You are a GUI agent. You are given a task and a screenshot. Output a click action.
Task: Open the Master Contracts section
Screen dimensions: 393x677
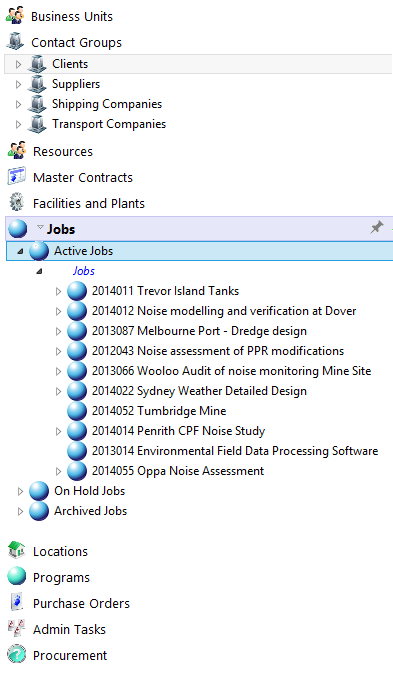pyautogui.click(x=82, y=177)
